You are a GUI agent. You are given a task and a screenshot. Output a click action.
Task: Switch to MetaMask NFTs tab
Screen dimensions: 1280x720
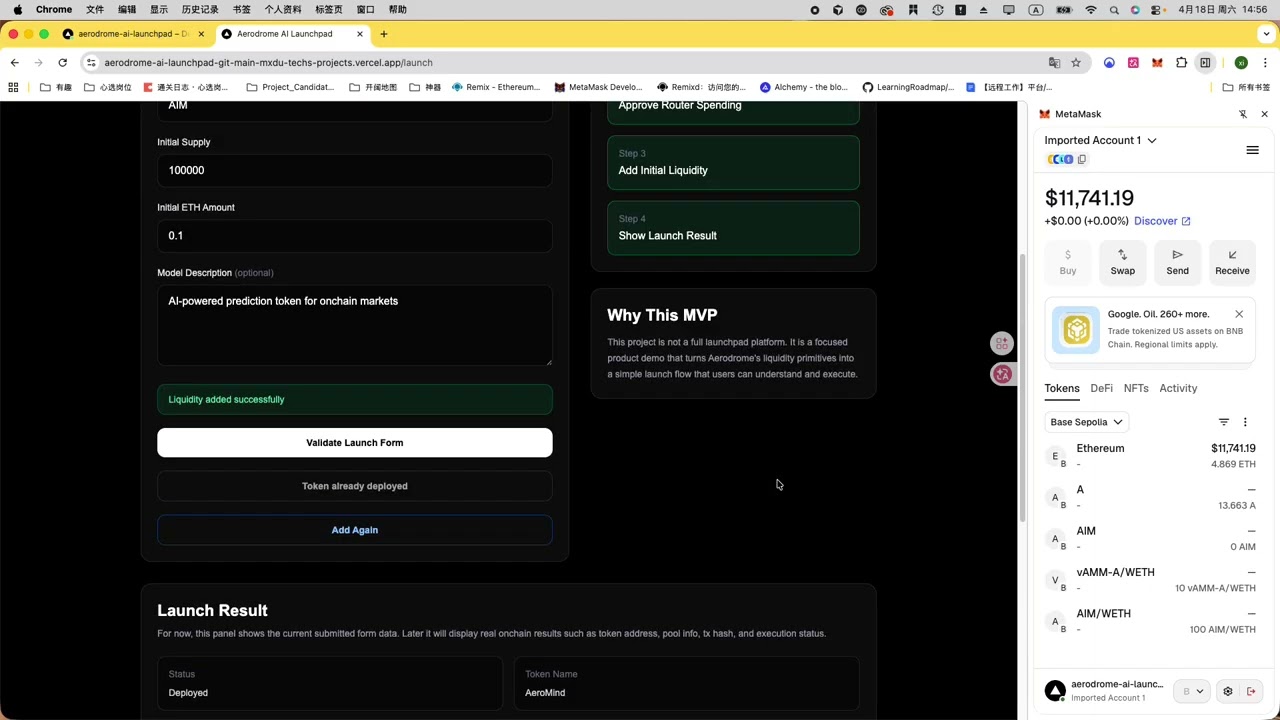1136,388
